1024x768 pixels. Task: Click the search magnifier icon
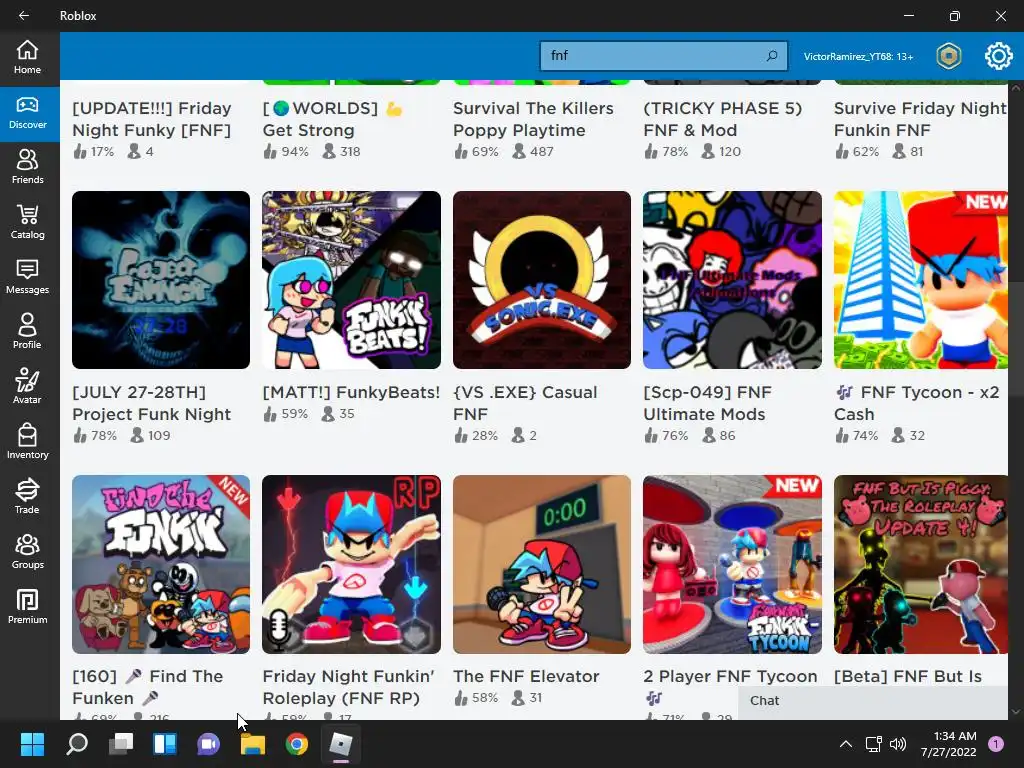tap(772, 56)
